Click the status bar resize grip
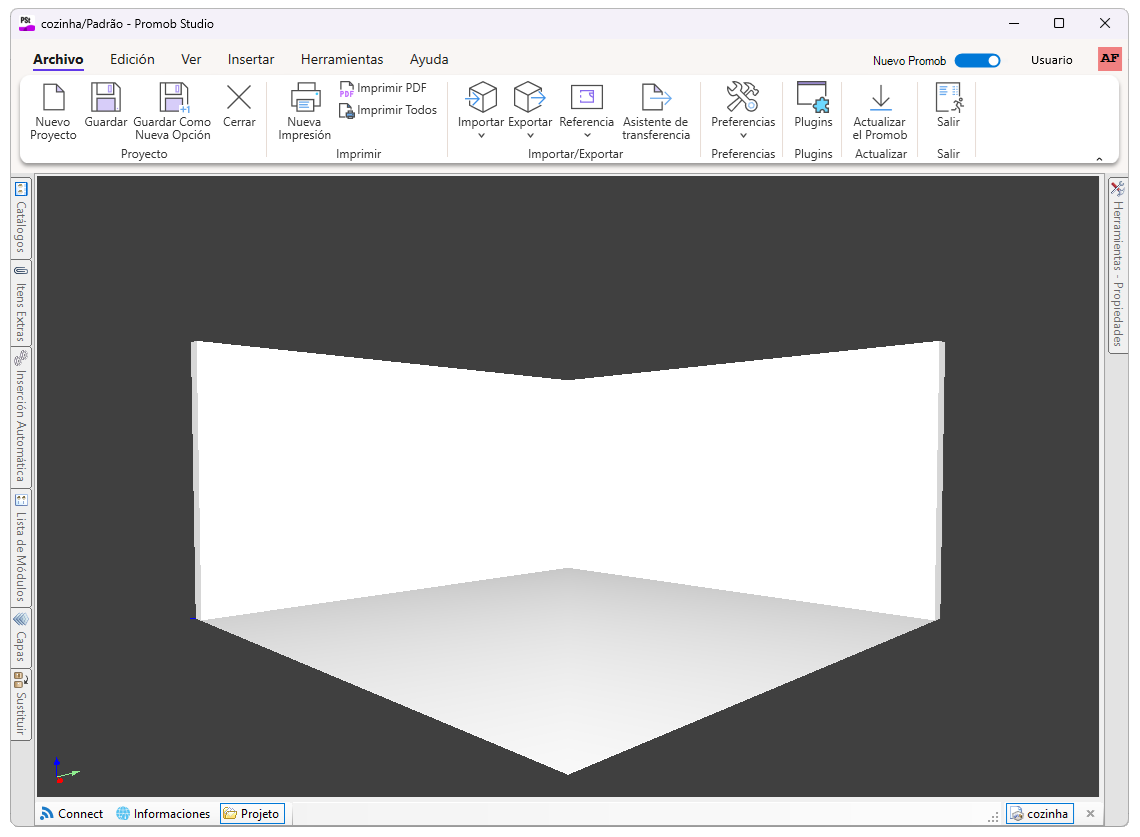Image resolution: width=1140 pixels, height=837 pixels. coord(993,817)
